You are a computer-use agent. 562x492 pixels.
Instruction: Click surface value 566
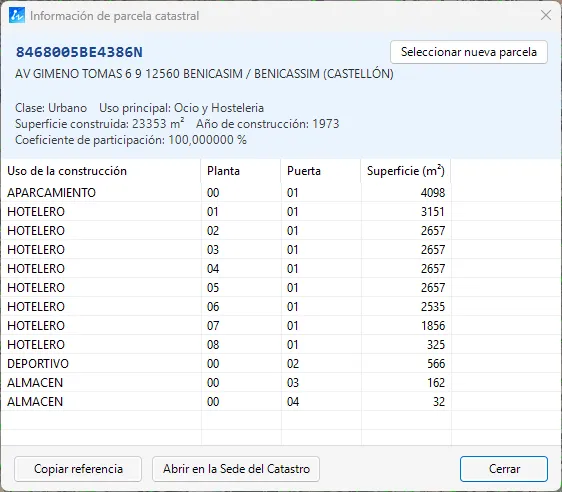point(436,364)
